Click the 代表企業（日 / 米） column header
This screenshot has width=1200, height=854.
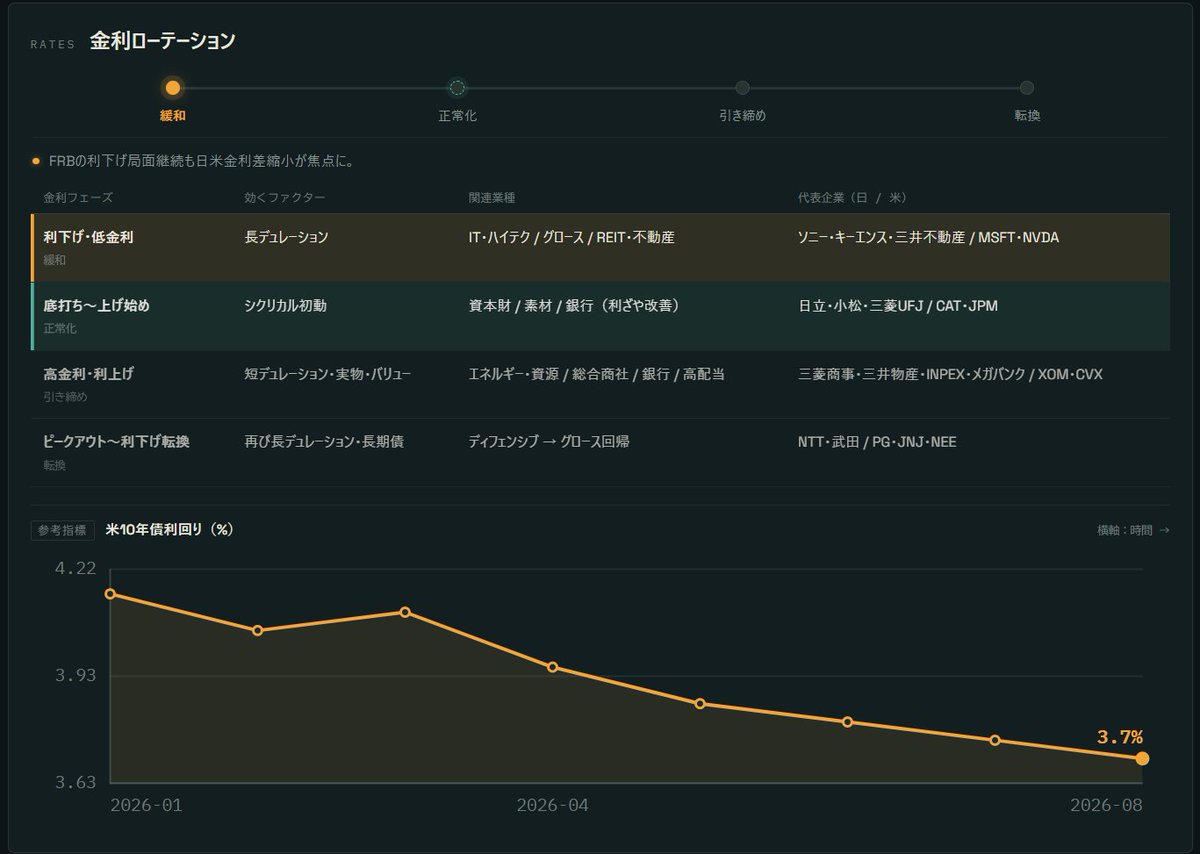[x=852, y=198]
